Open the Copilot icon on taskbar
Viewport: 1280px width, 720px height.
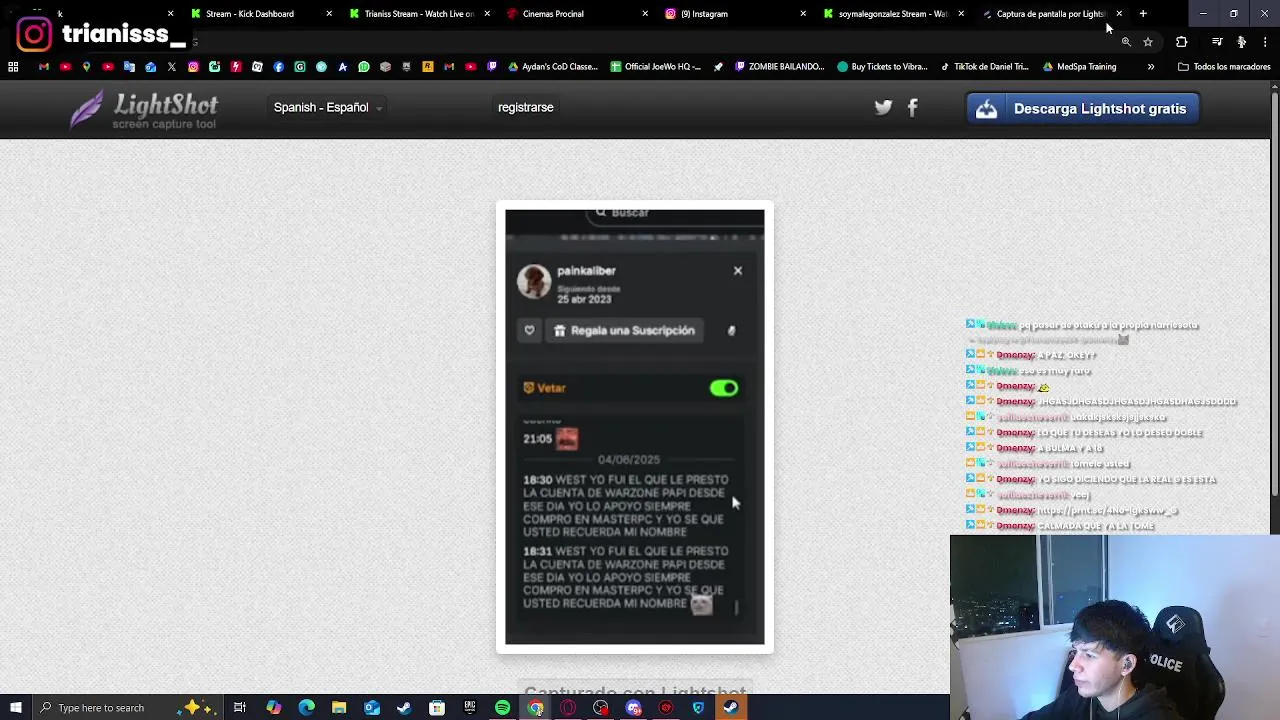coord(273,708)
